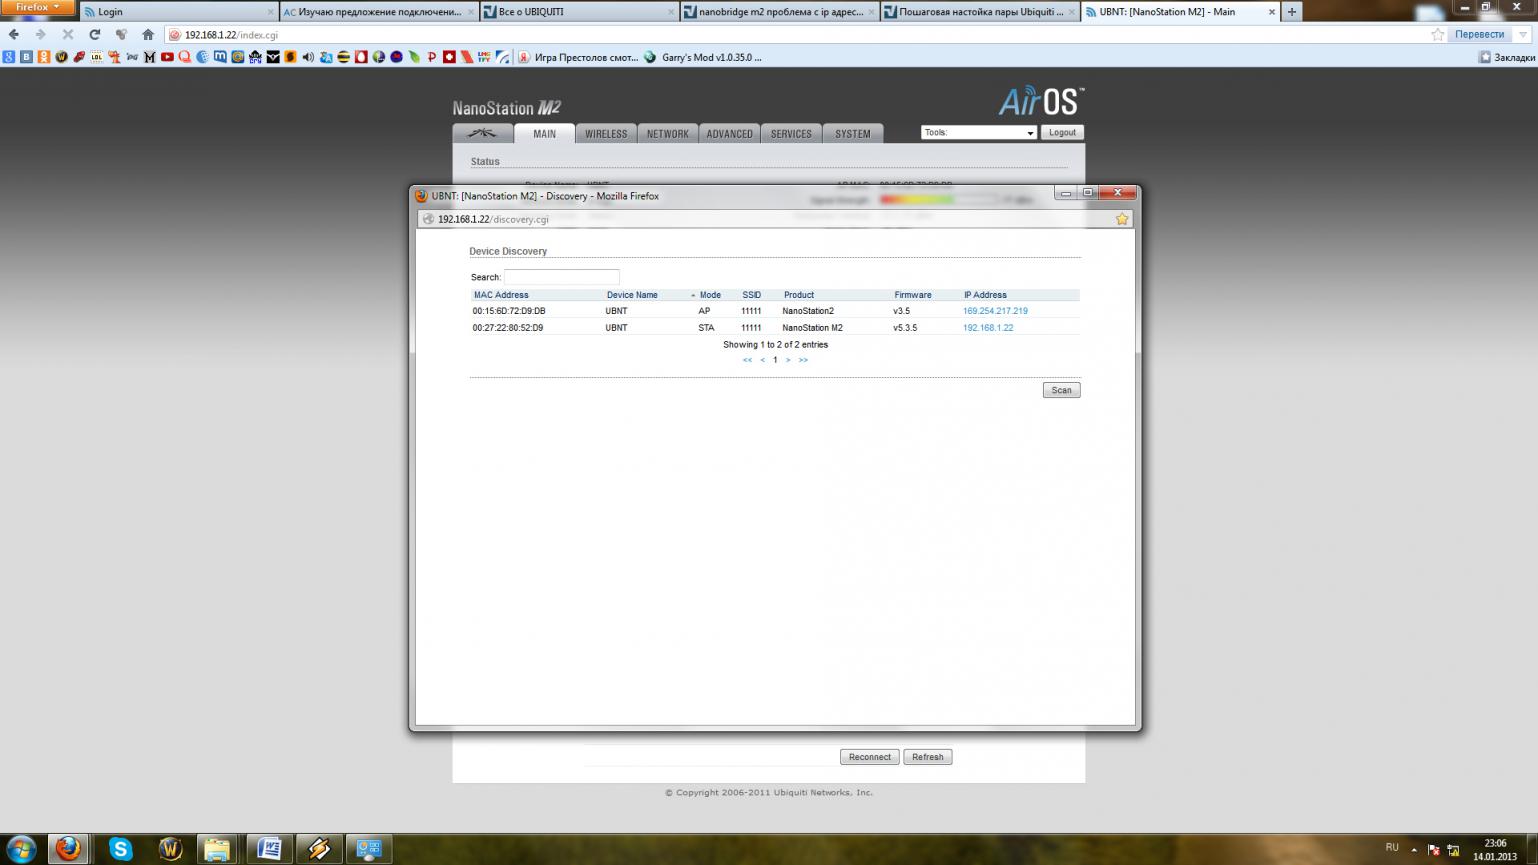Select the MAIN tab in airOS
The height and width of the screenshot is (865, 1538).
coord(544,133)
